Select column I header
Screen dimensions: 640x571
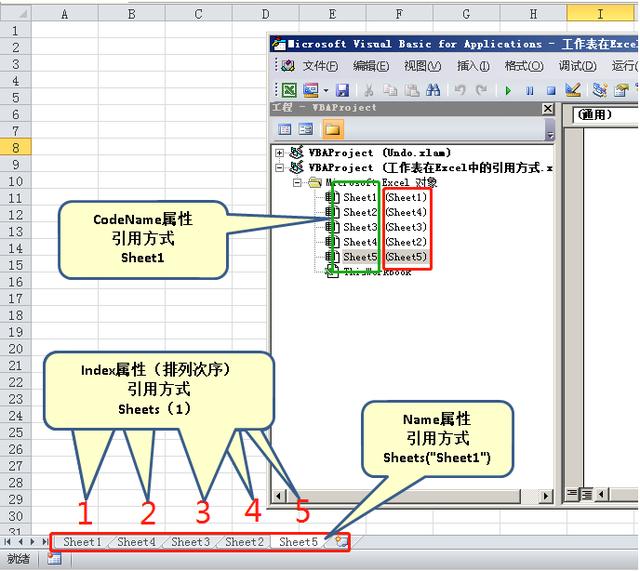pyautogui.click(x=600, y=14)
